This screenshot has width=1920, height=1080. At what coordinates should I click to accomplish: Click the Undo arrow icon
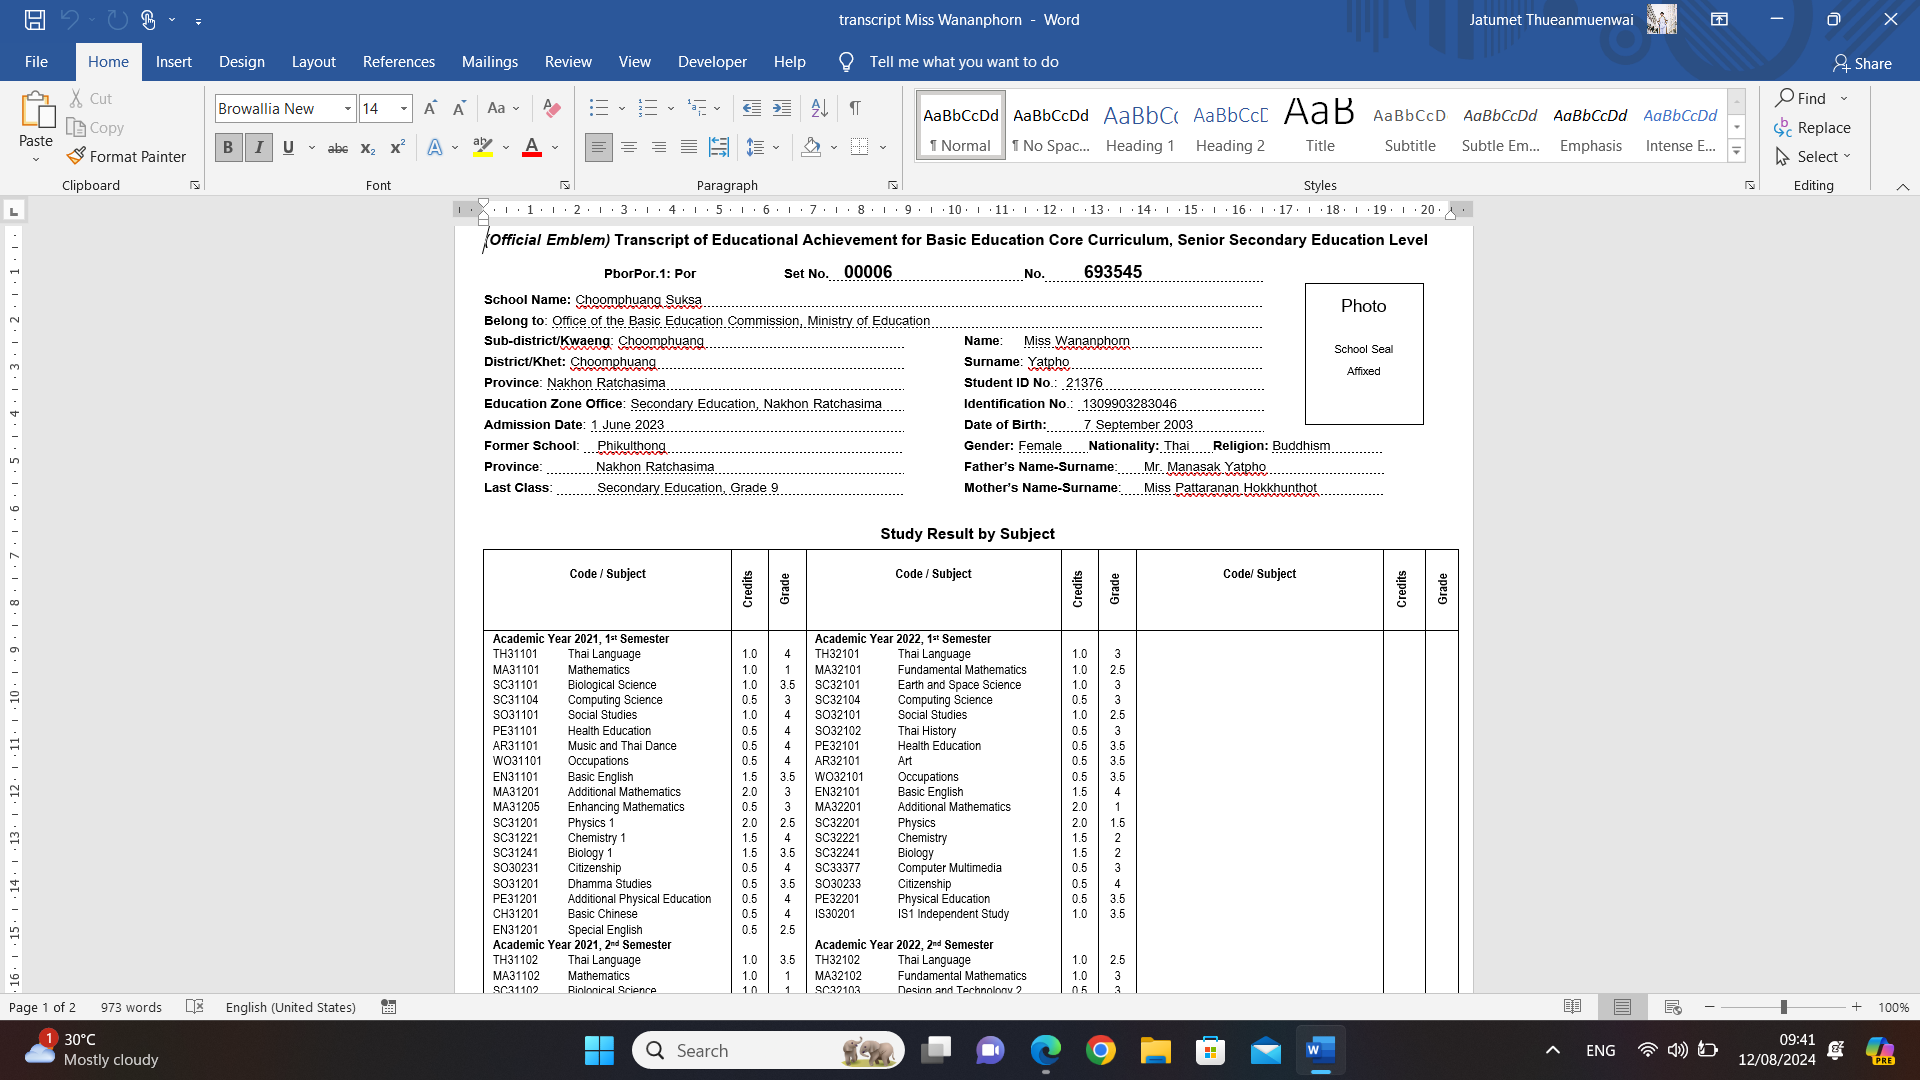69,19
